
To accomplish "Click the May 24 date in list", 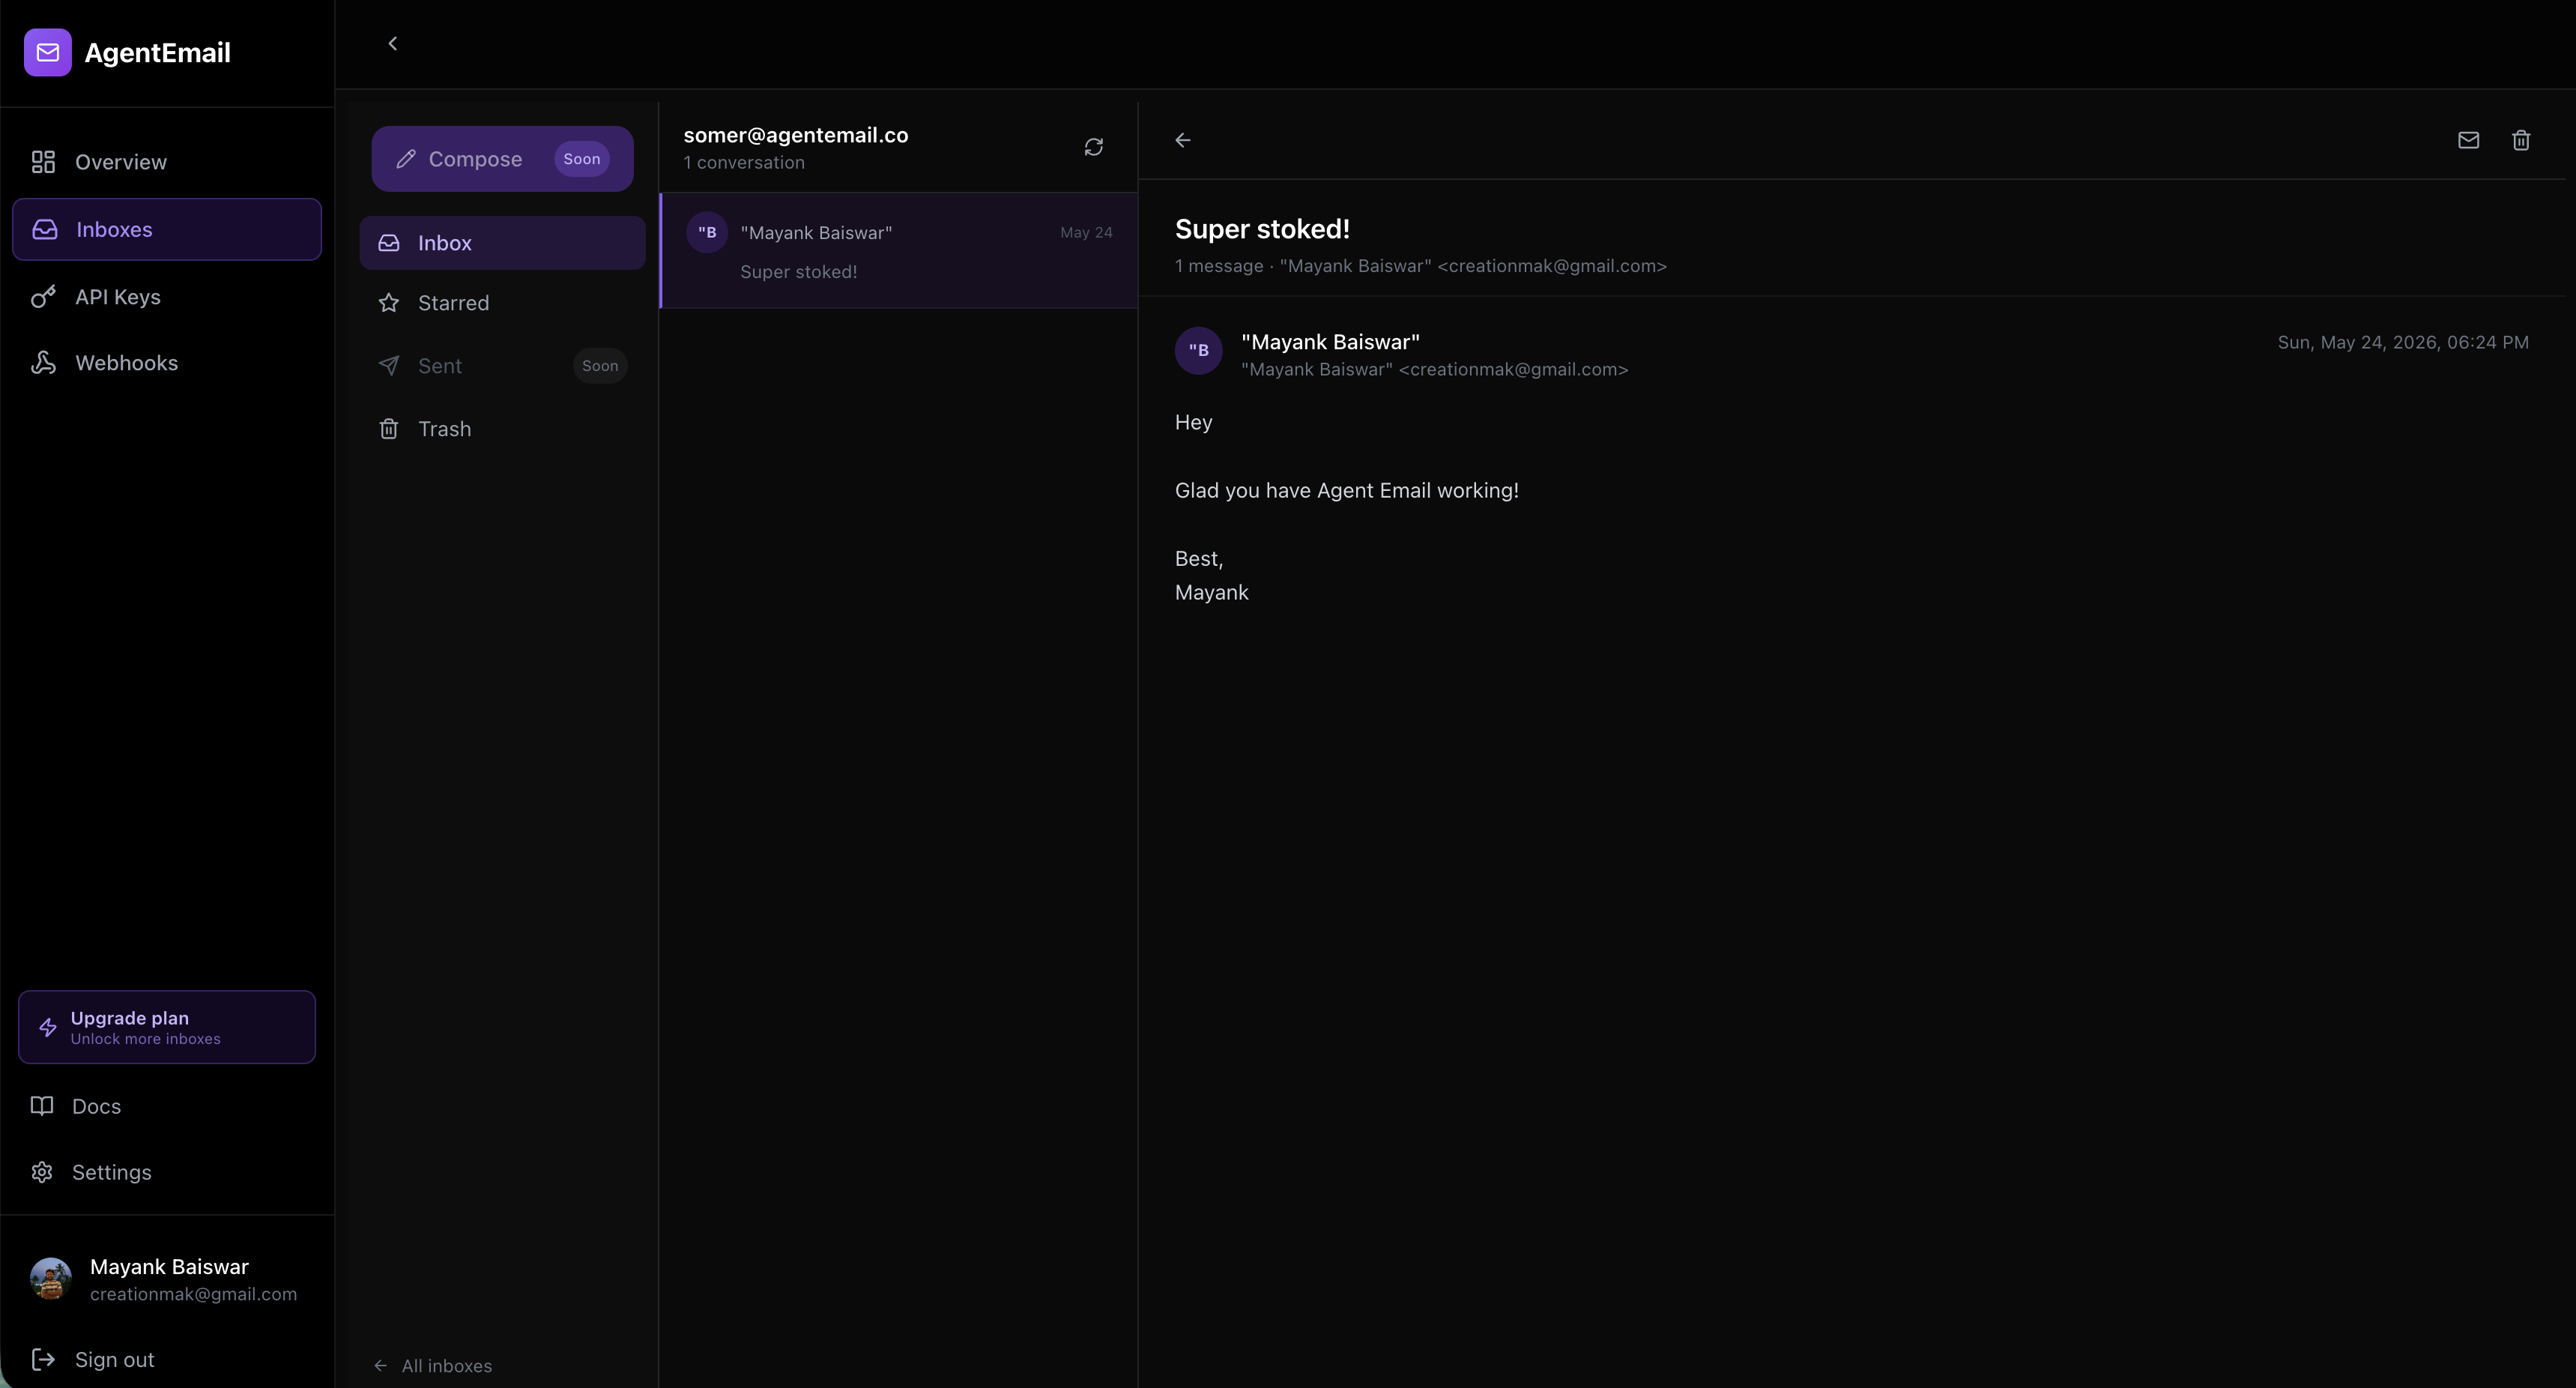I will (1086, 233).
